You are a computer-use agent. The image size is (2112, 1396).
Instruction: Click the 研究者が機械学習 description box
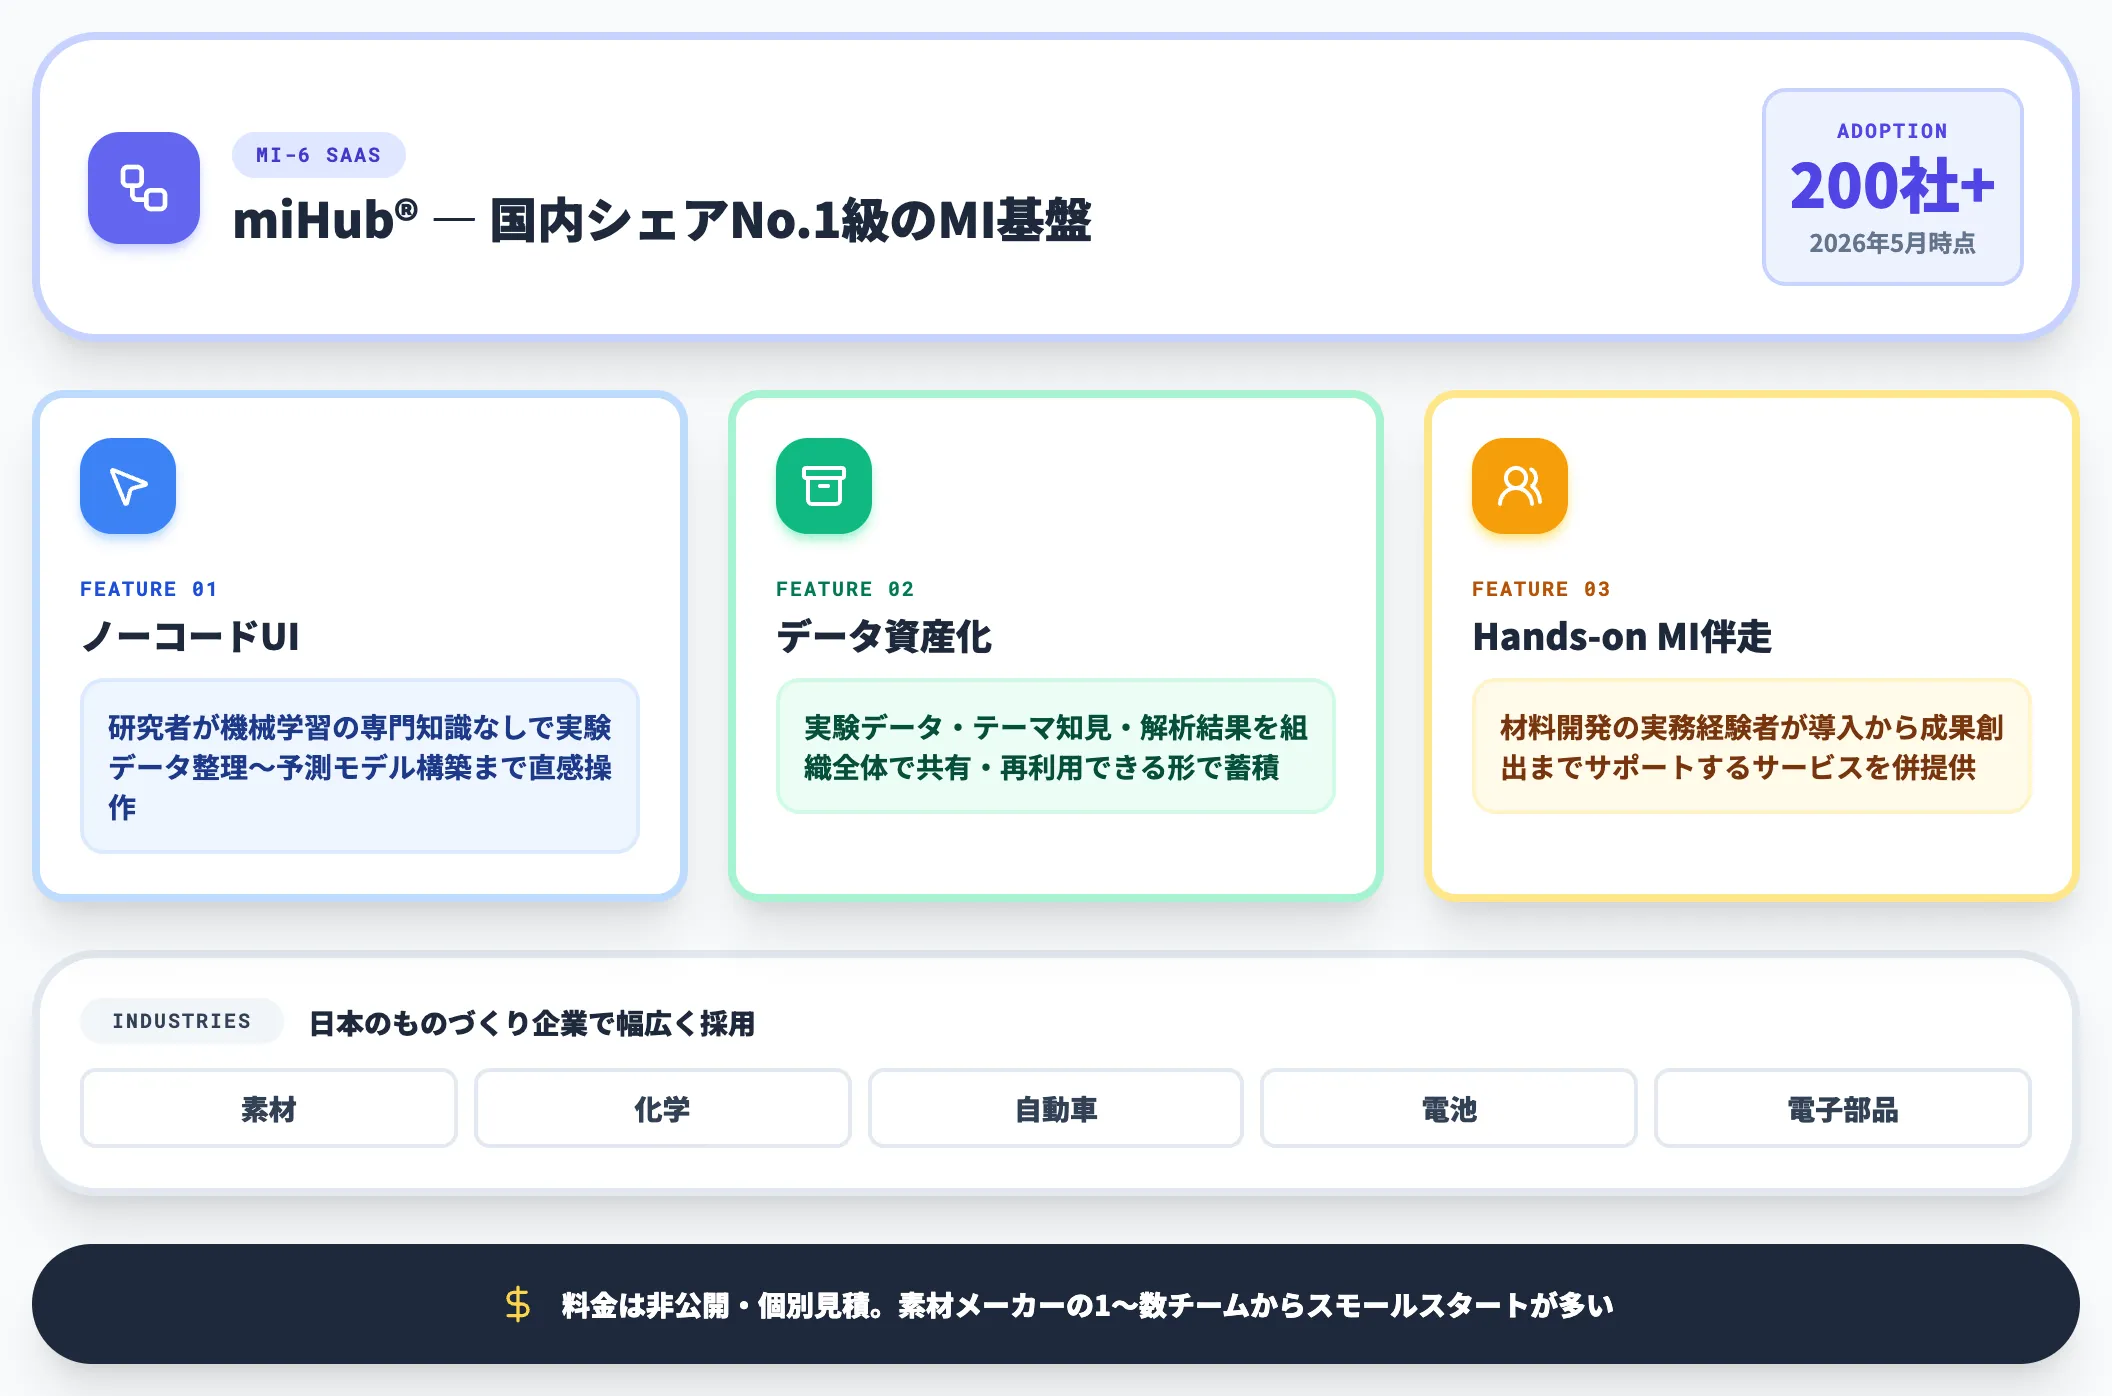pos(360,766)
